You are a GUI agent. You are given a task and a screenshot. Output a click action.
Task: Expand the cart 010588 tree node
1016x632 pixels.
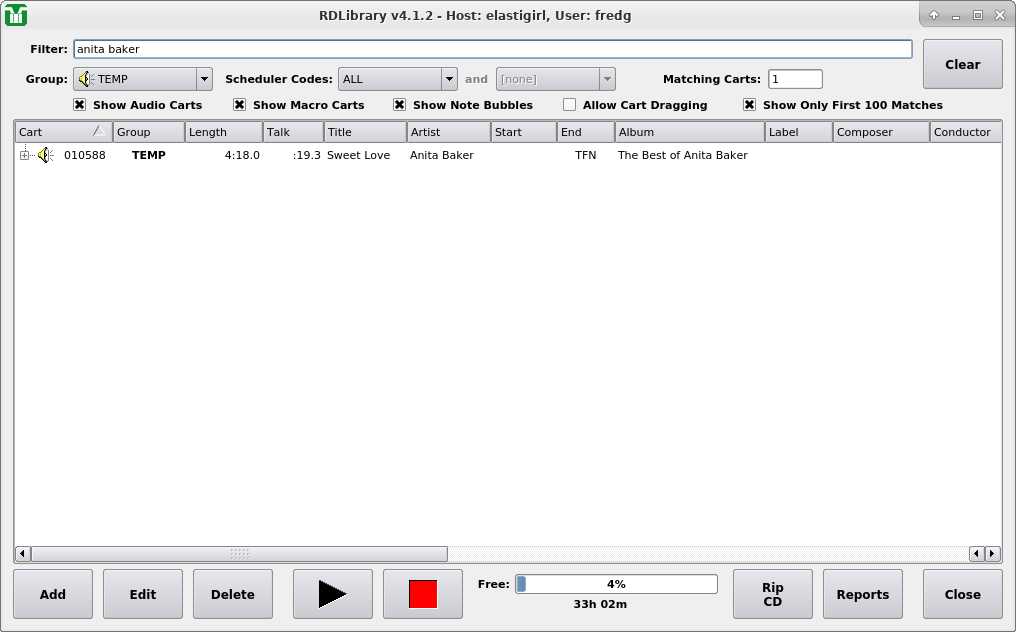click(25, 155)
